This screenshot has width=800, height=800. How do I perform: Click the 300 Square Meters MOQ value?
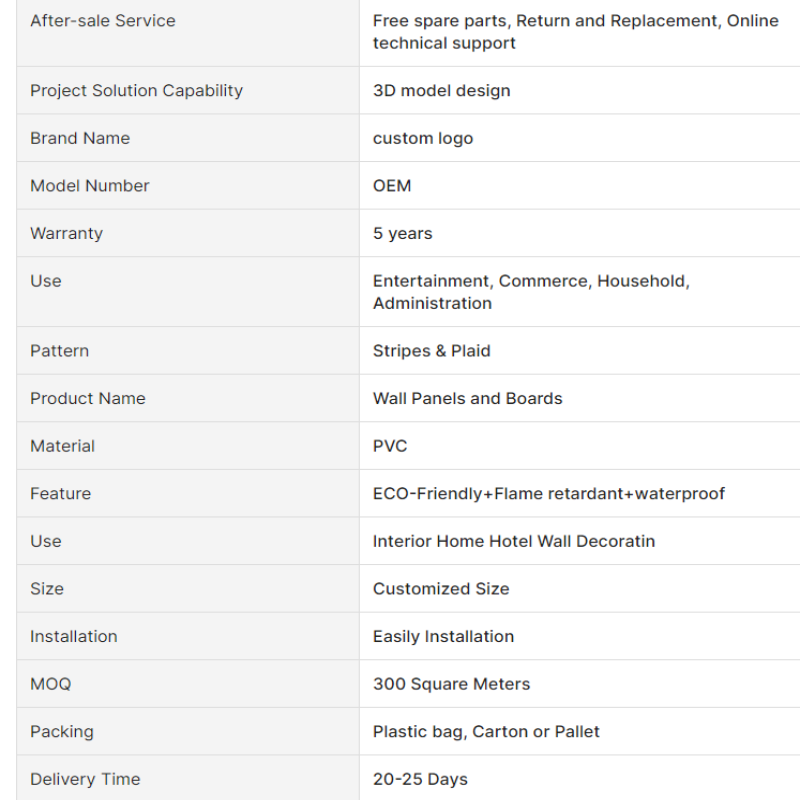pyautogui.click(x=452, y=684)
